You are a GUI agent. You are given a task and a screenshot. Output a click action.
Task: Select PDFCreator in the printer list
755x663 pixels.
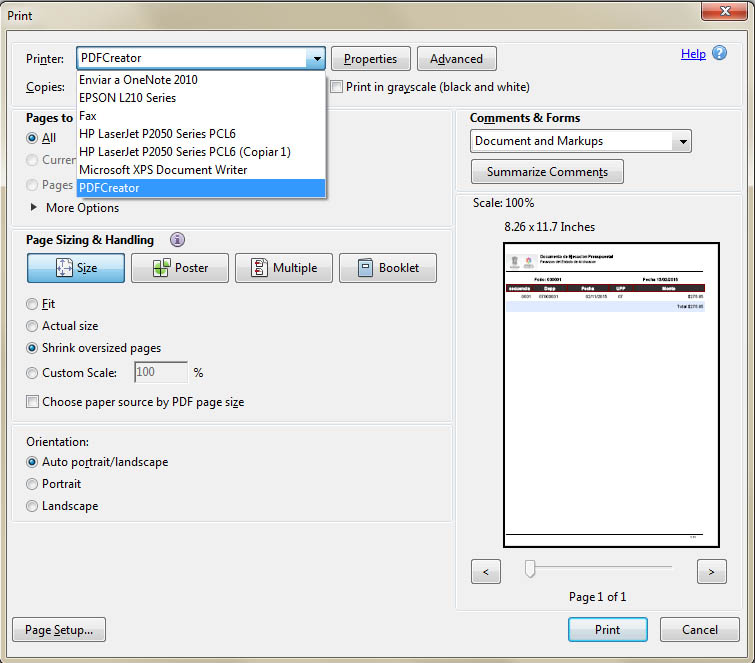click(201, 188)
